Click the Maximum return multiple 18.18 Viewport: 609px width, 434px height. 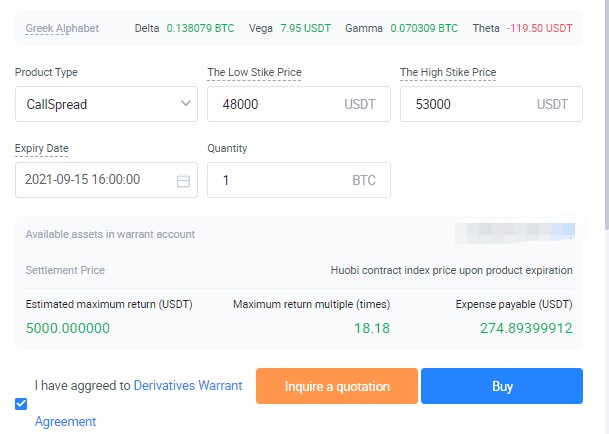[372, 328]
